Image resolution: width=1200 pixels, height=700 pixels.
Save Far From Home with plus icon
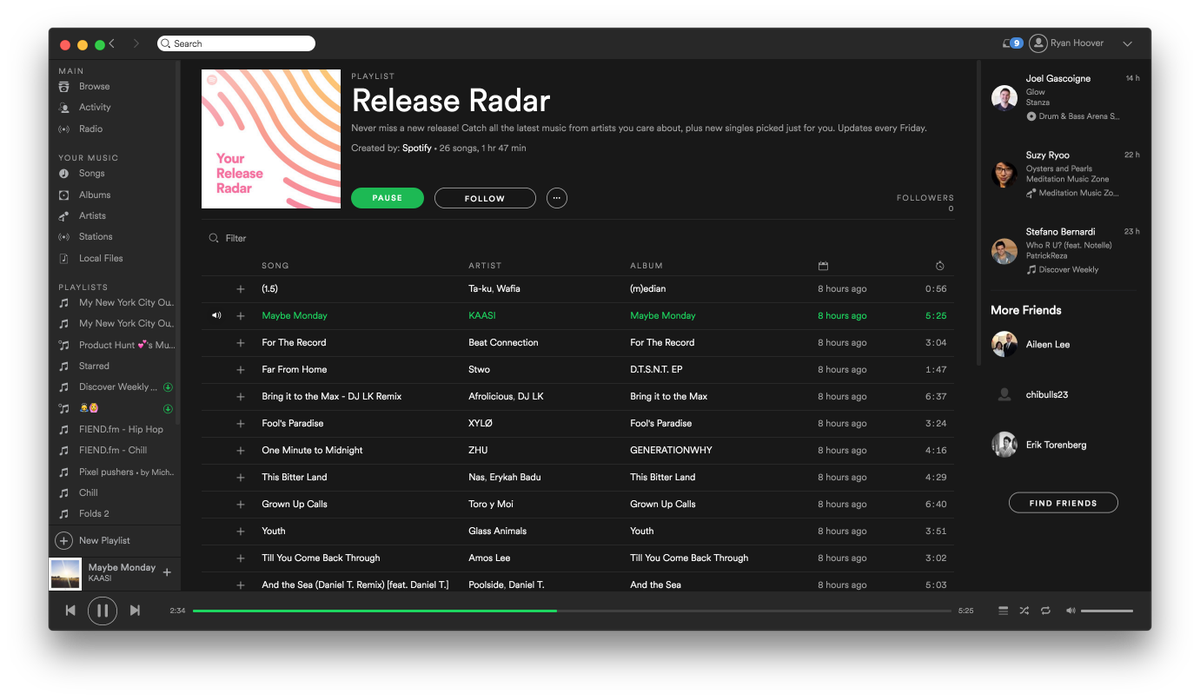tap(240, 370)
